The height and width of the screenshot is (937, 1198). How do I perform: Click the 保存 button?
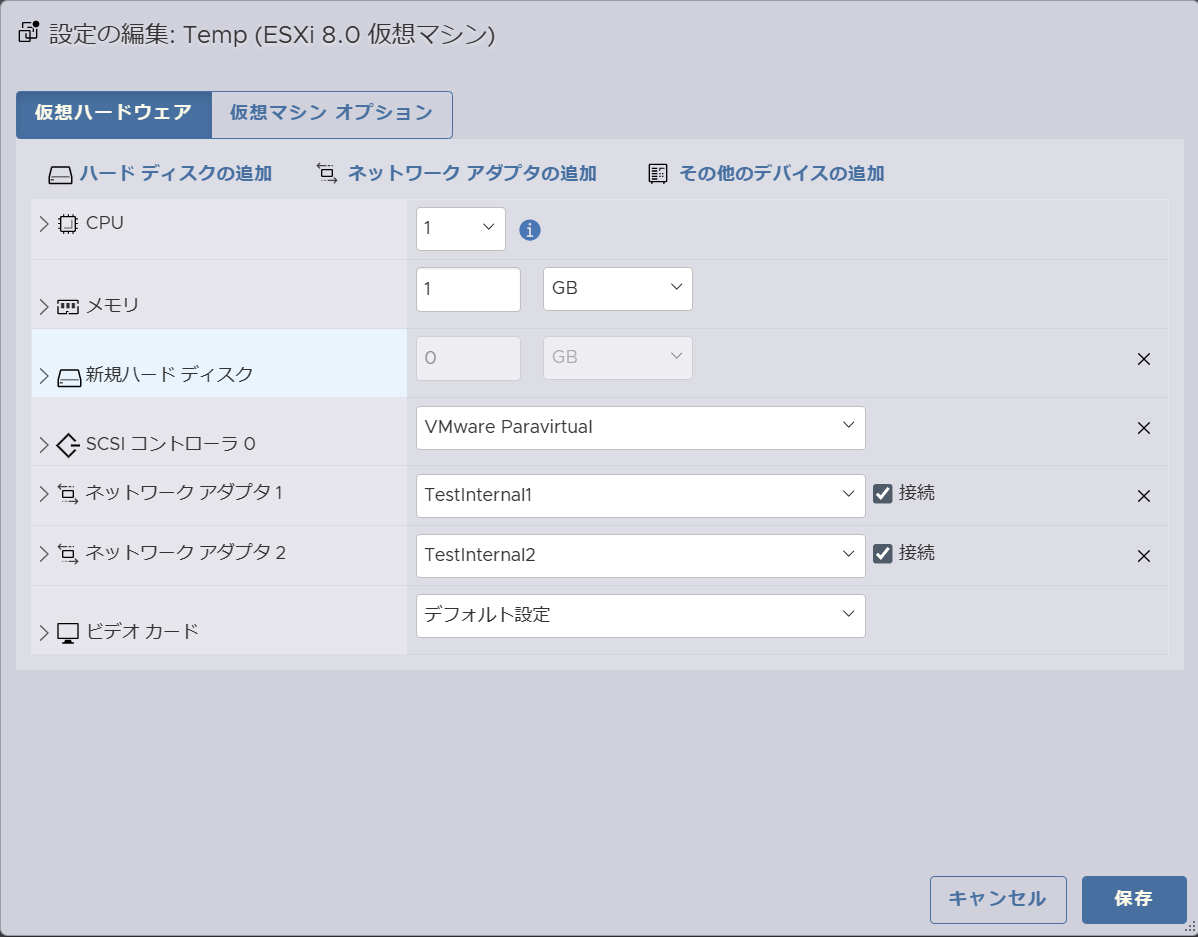(x=1134, y=900)
